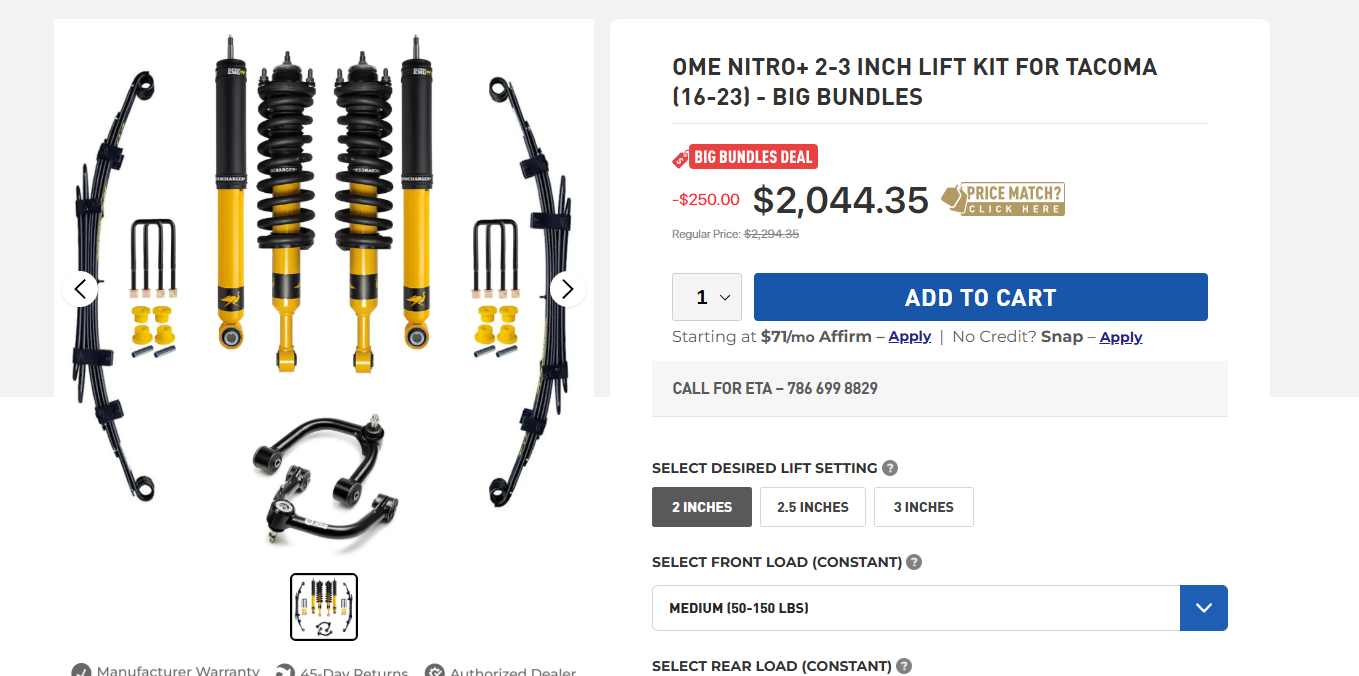
Task: Open help icon beside Select Rear Load
Action: coord(904,666)
